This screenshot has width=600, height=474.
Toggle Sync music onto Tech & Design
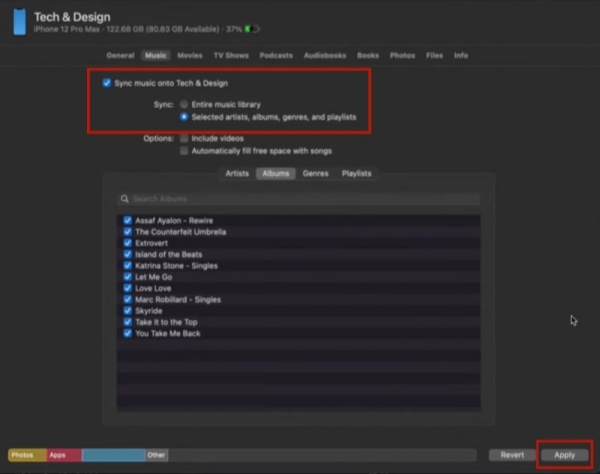[x=107, y=83]
